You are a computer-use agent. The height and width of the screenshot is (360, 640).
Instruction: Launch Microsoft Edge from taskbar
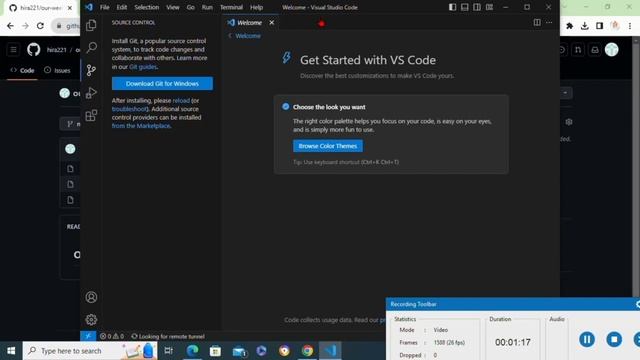click(192, 351)
